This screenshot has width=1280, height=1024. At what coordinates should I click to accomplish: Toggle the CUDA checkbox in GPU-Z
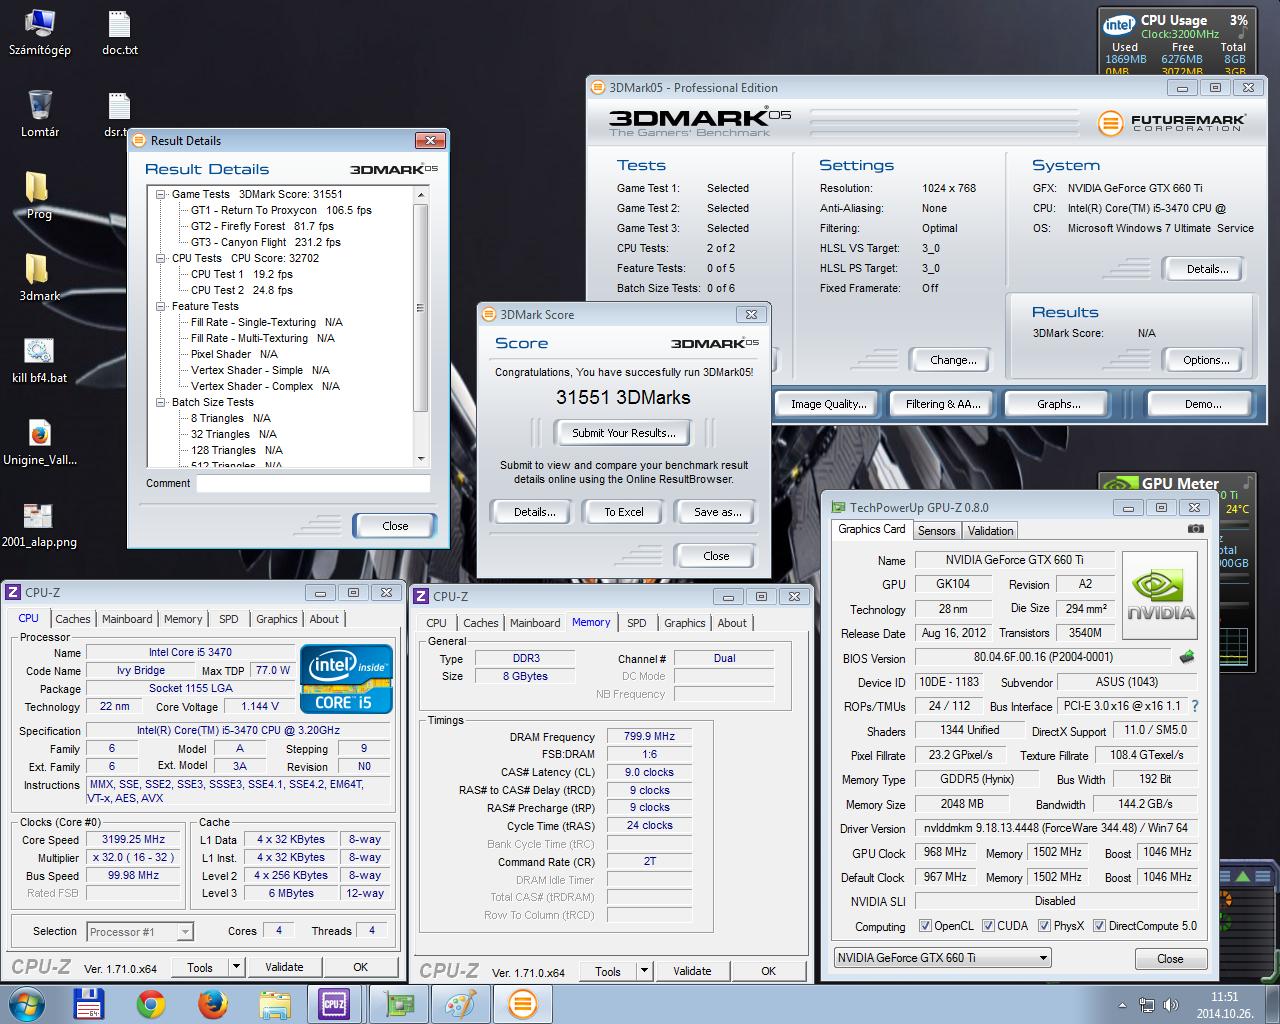(988, 926)
